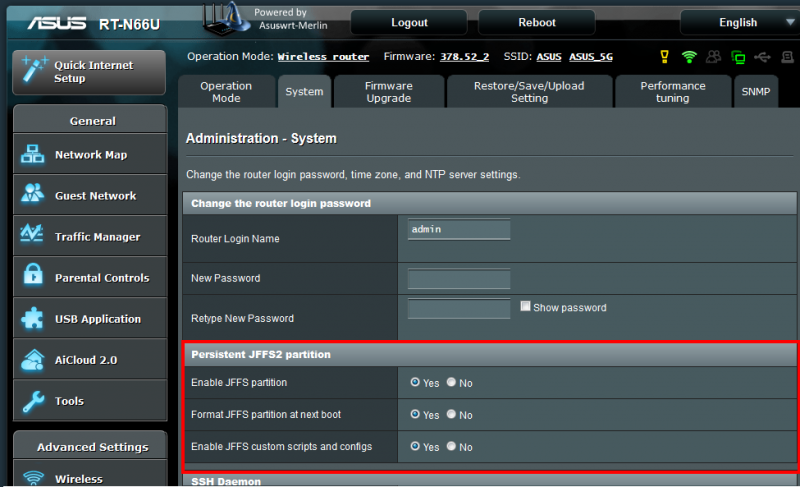Switch to the Firmware Upgrade tab
This screenshot has width=800, height=487.
[388, 92]
